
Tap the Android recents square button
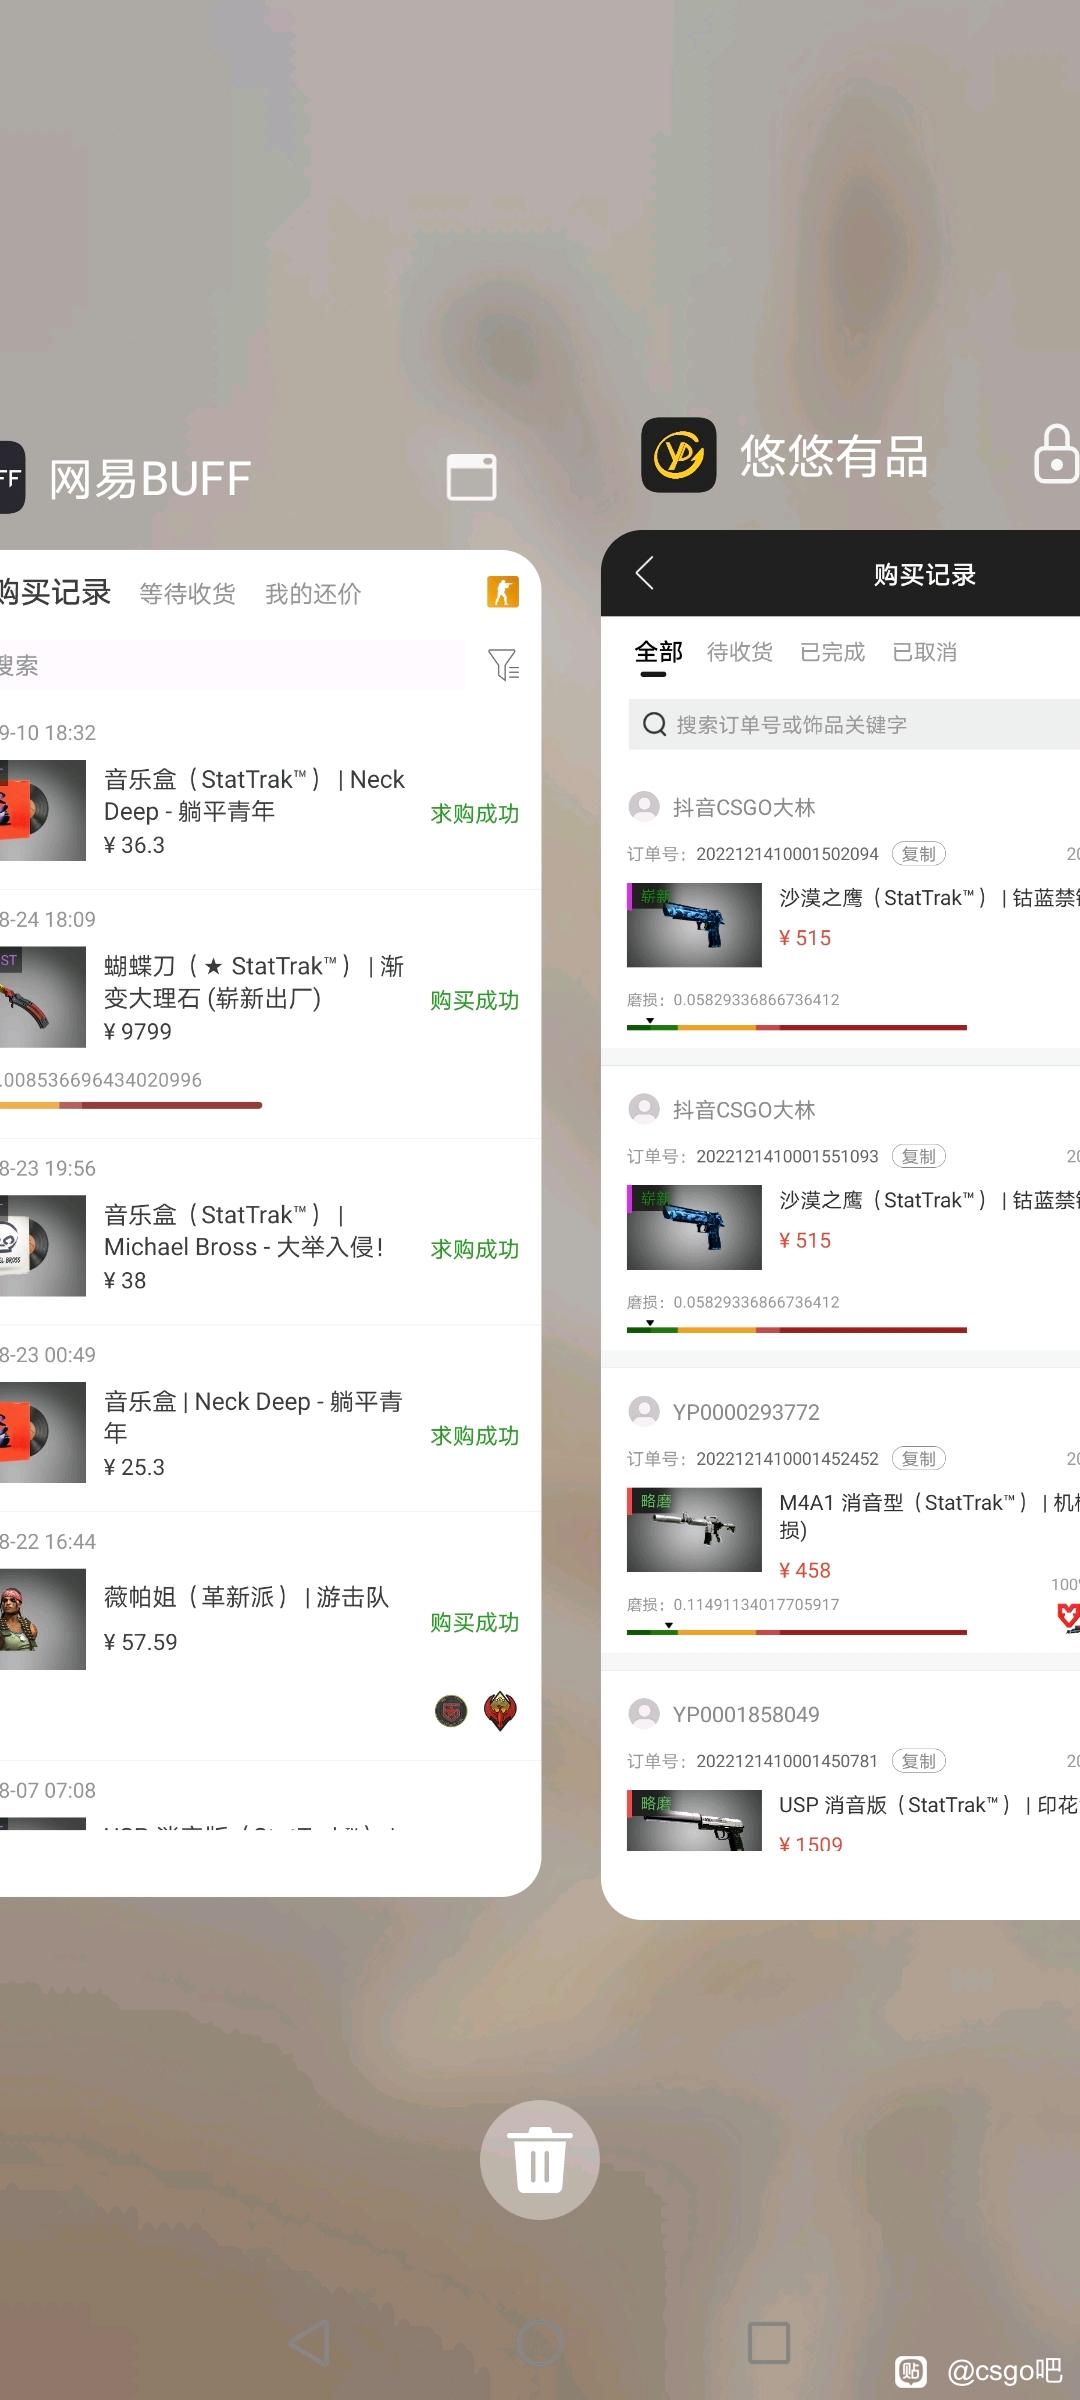click(x=769, y=2342)
